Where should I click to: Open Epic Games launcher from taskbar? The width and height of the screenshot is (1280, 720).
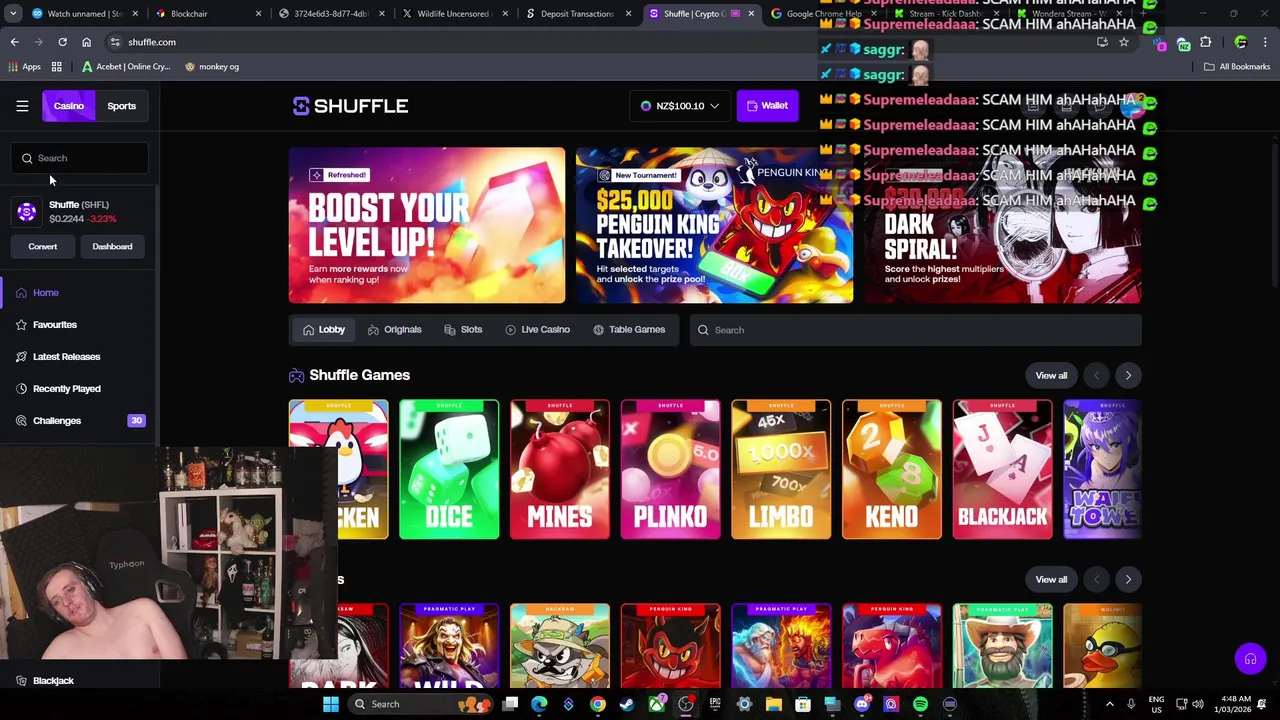(715, 704)
